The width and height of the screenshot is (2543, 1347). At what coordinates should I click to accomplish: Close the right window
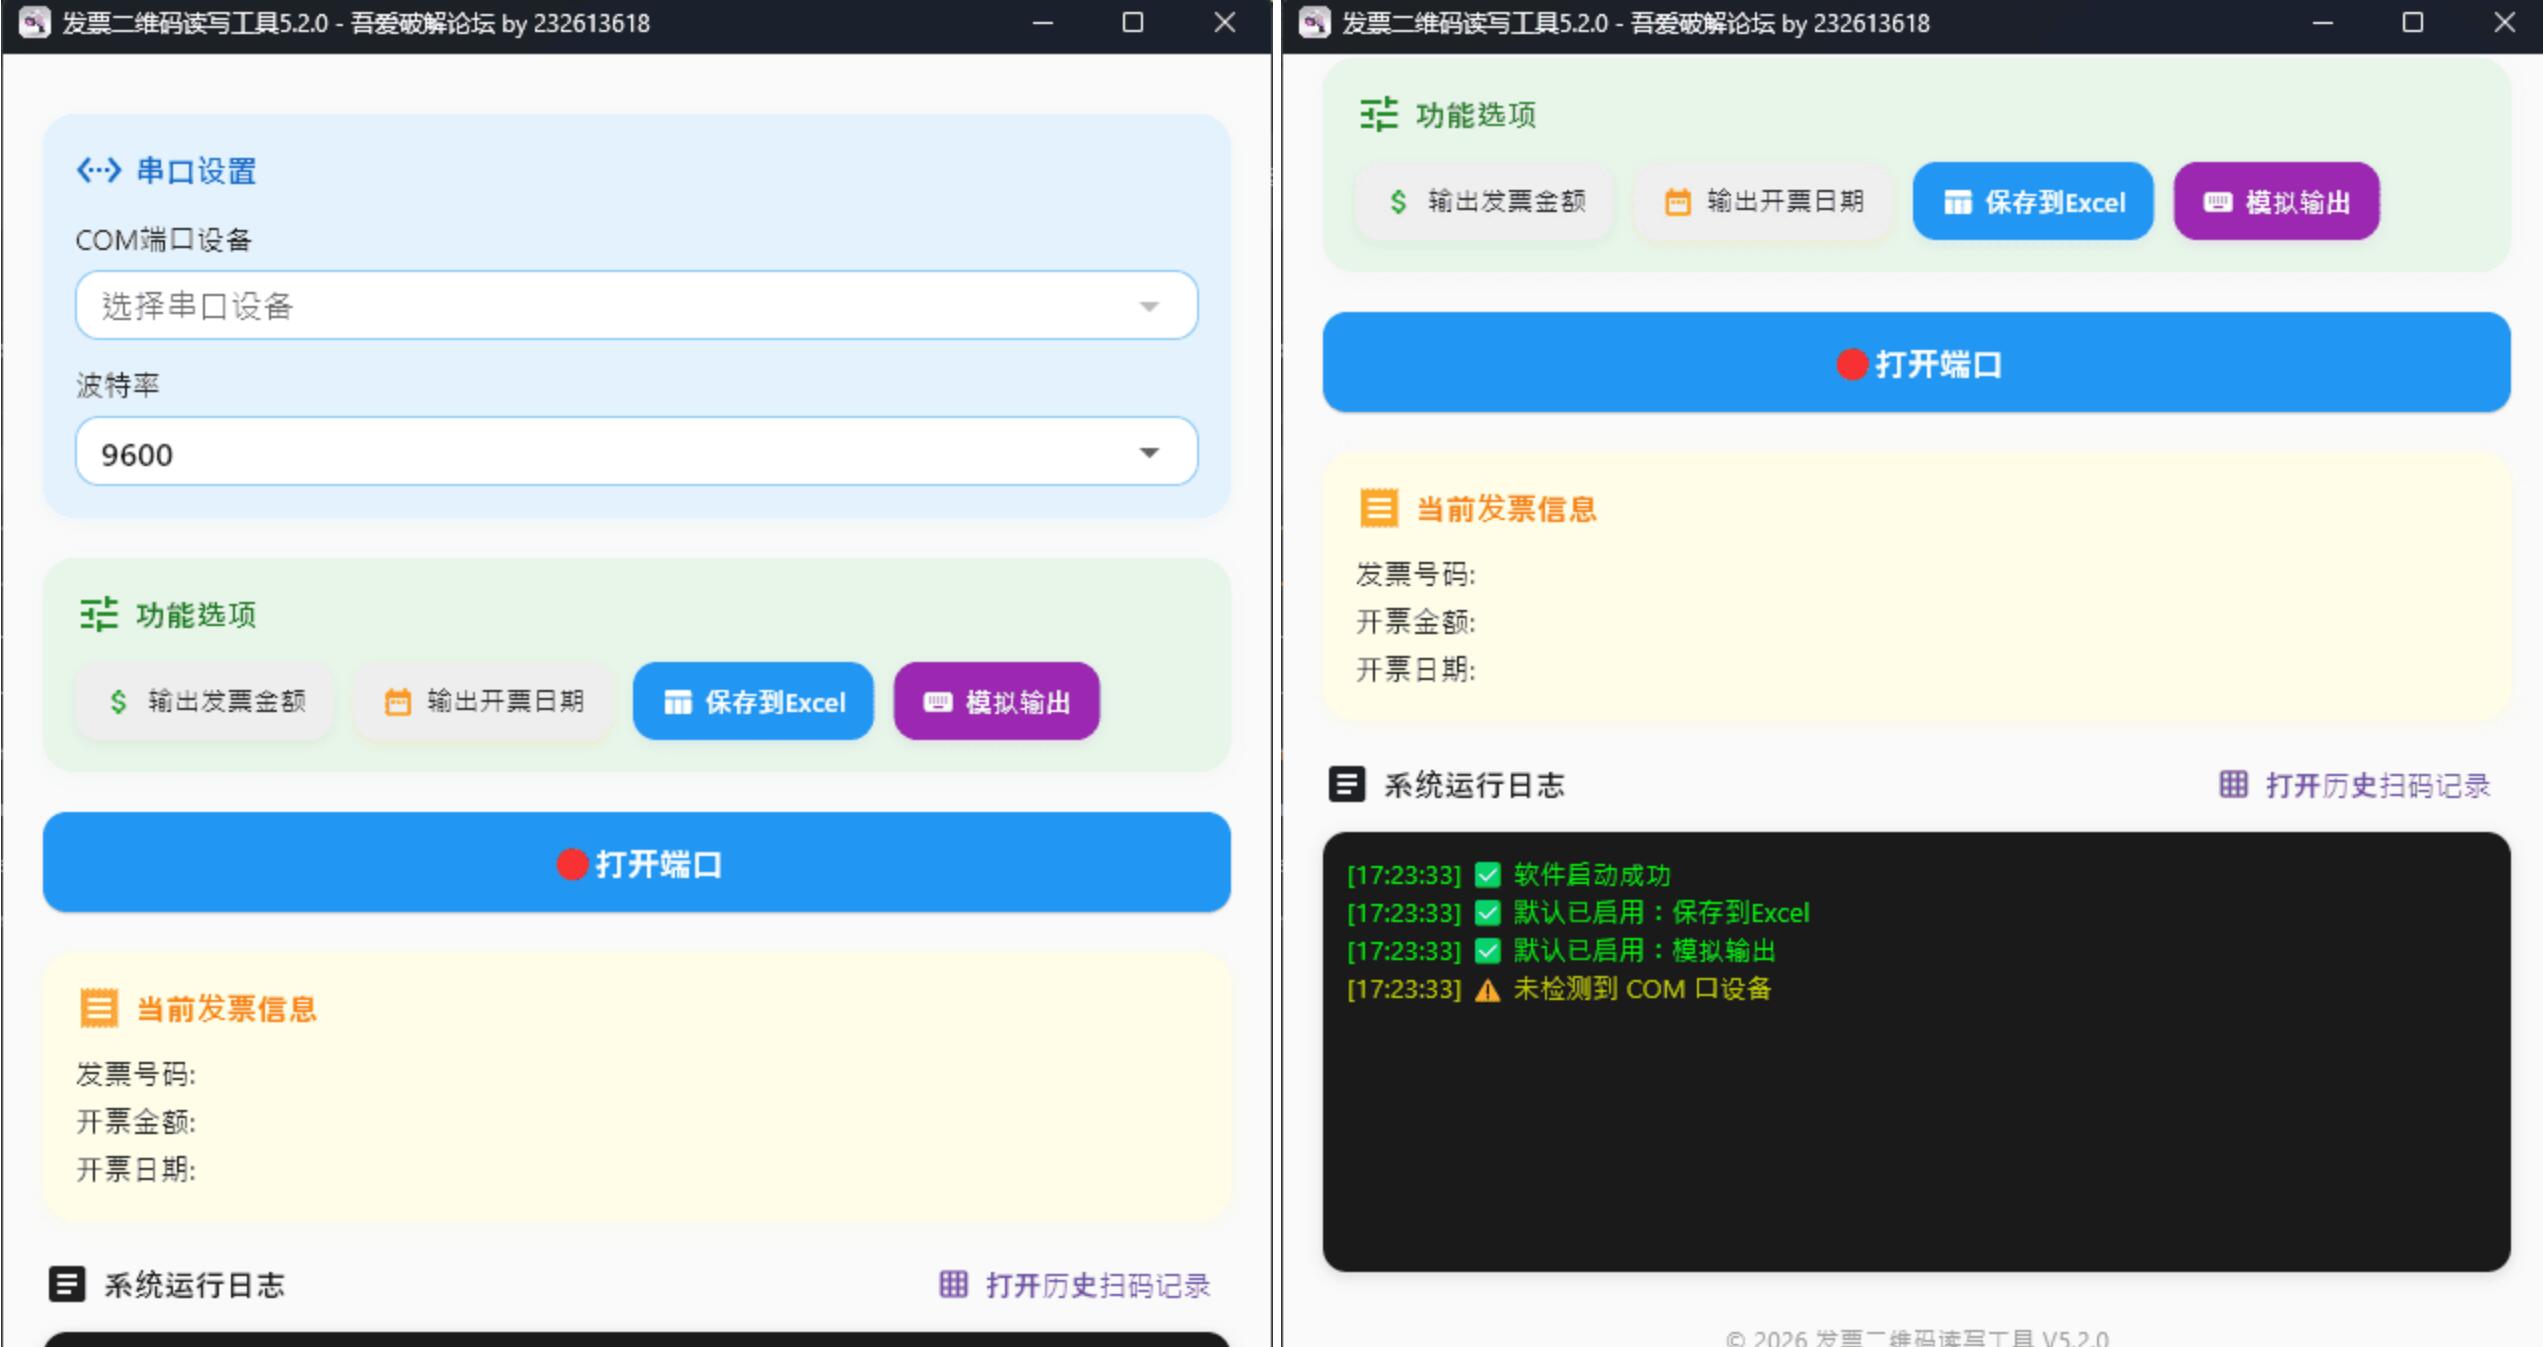tap(2504, 22)
